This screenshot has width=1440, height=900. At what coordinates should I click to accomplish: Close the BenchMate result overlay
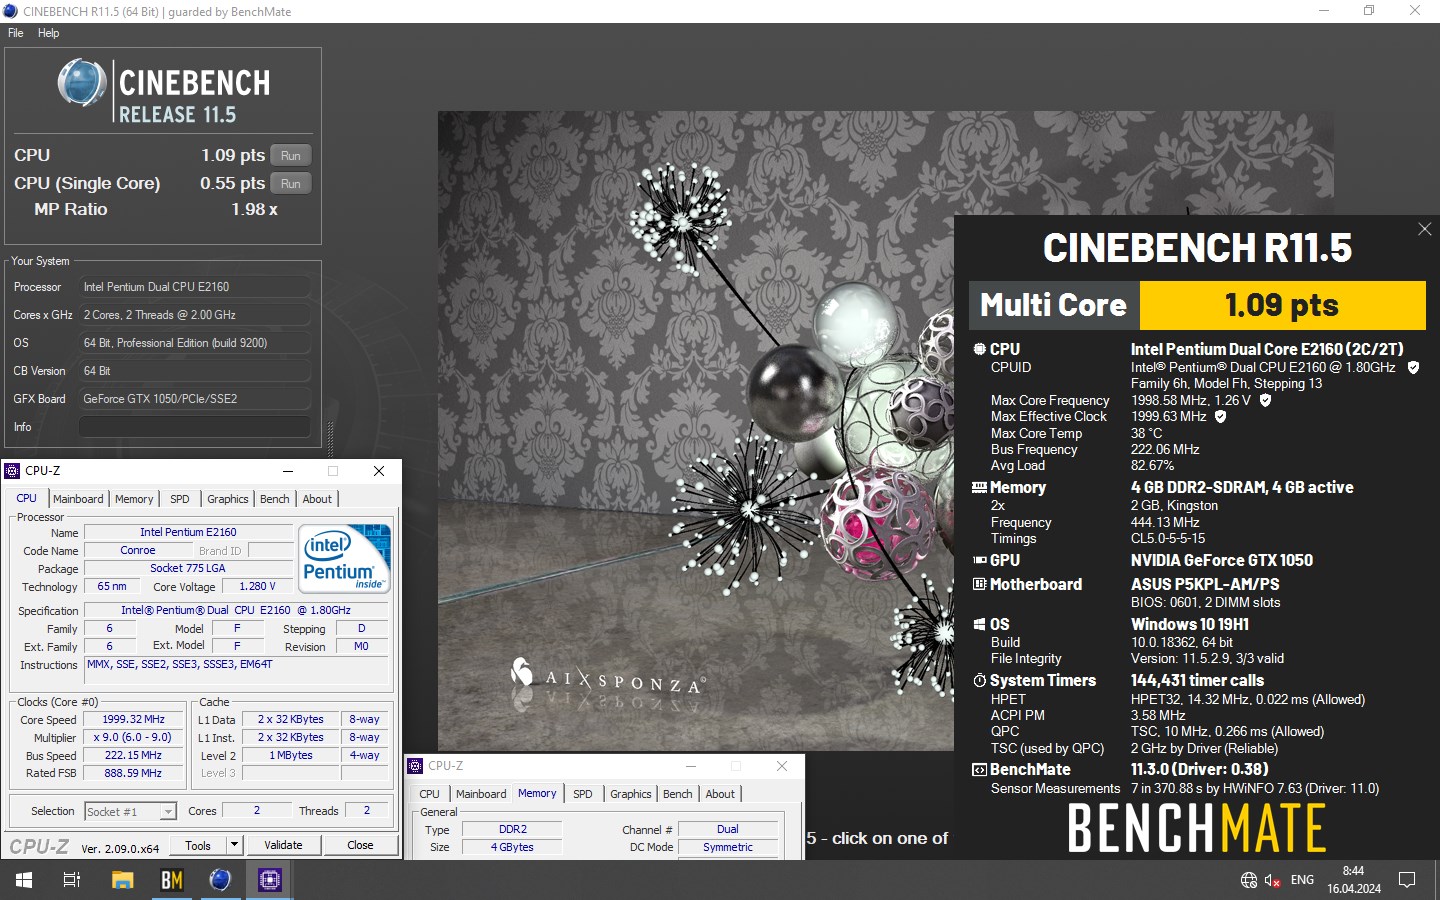[x=1424, y=229]
